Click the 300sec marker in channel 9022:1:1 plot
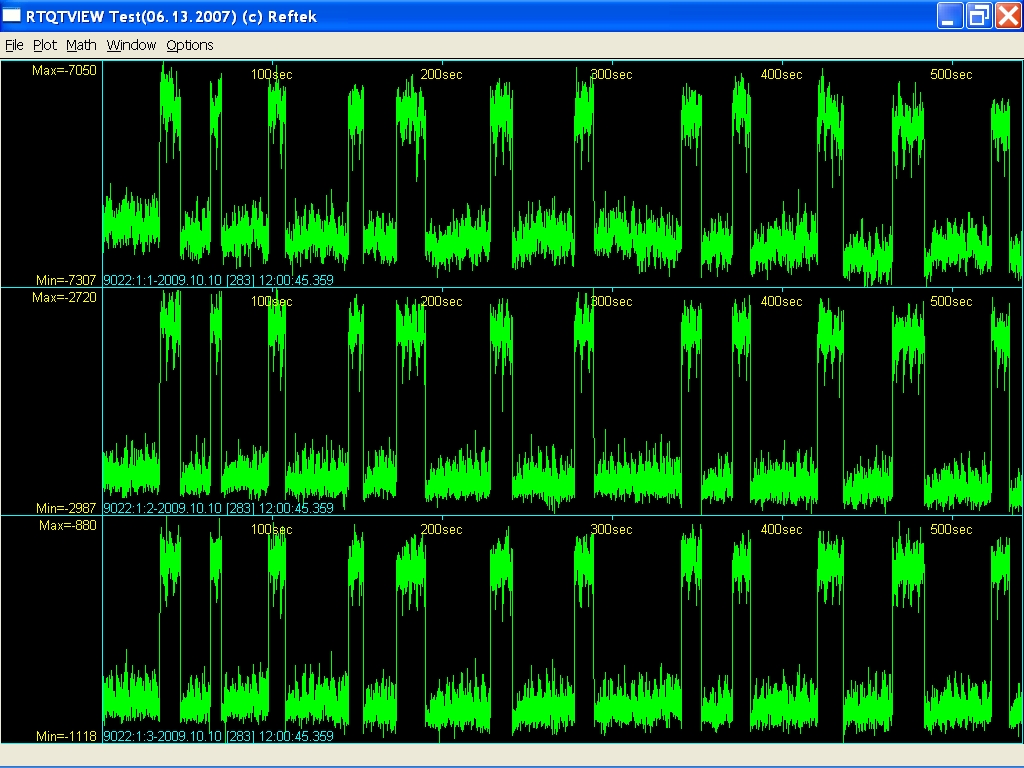This screenshot has height=768, width=1024. point(611,74)
